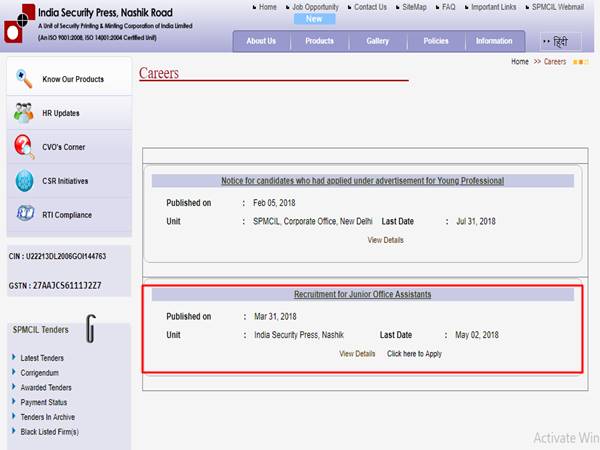600x450 pixels.
Task: Click the Feb 05, 2018 published date
Action: [x=274, y=203]
